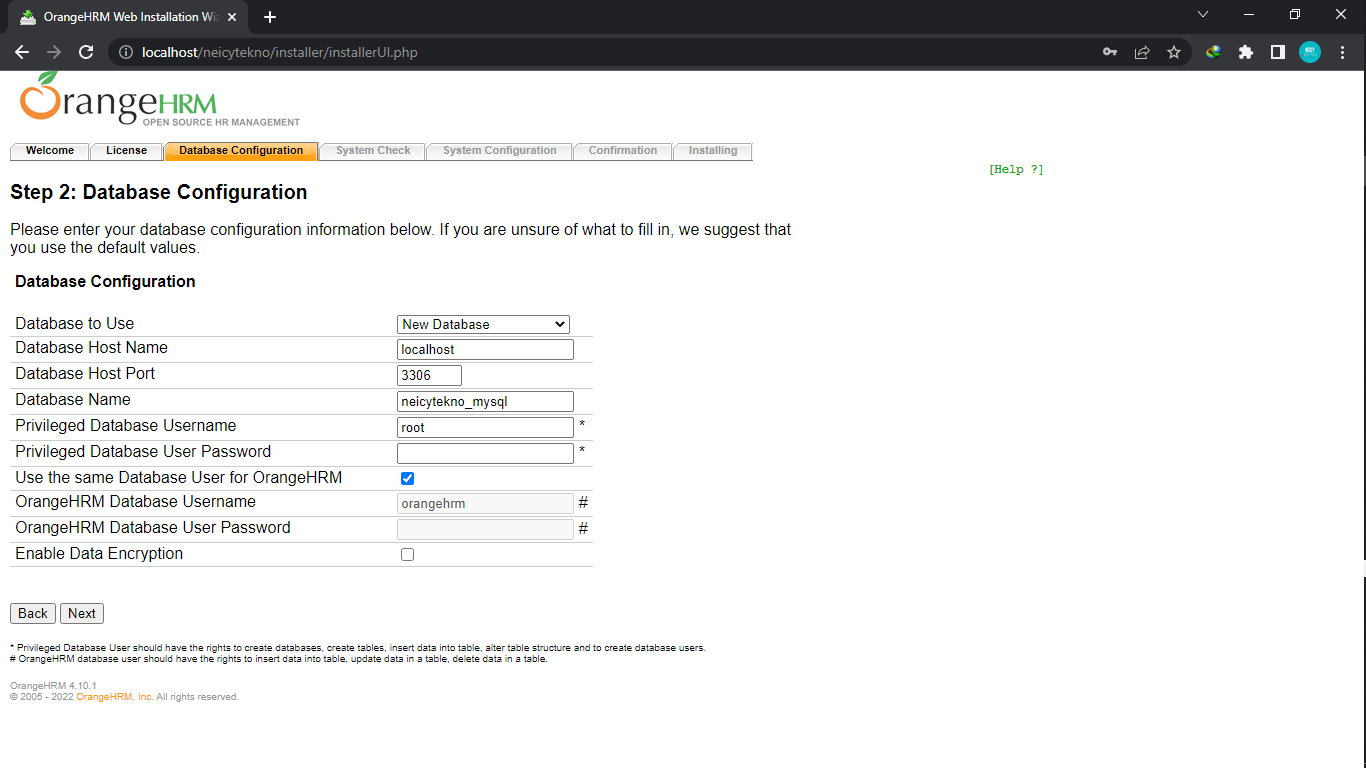Click the Step 2: Database Configuration heading
Viewport: 1366px width, 768px height.
pos(159,192)
